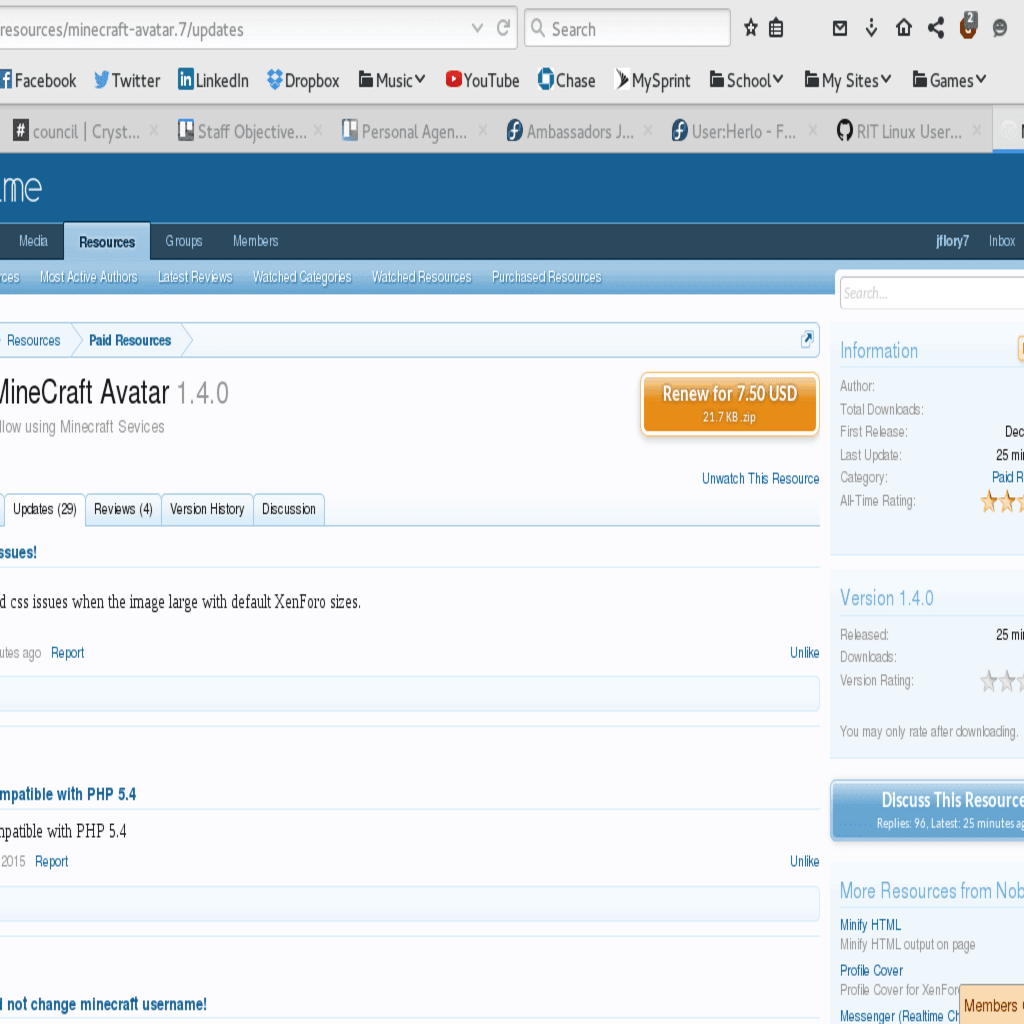Open the Resources navigation tab
The image size is (1024, 1024).
tap(107, 242)
